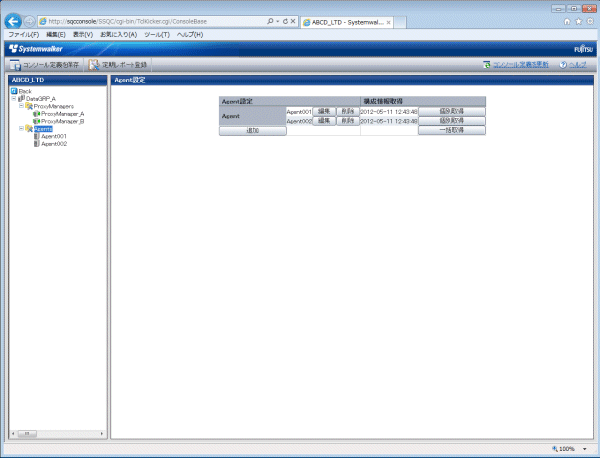
Task: Collapse the ProxyManagers tree node
Action: (21, 106)
